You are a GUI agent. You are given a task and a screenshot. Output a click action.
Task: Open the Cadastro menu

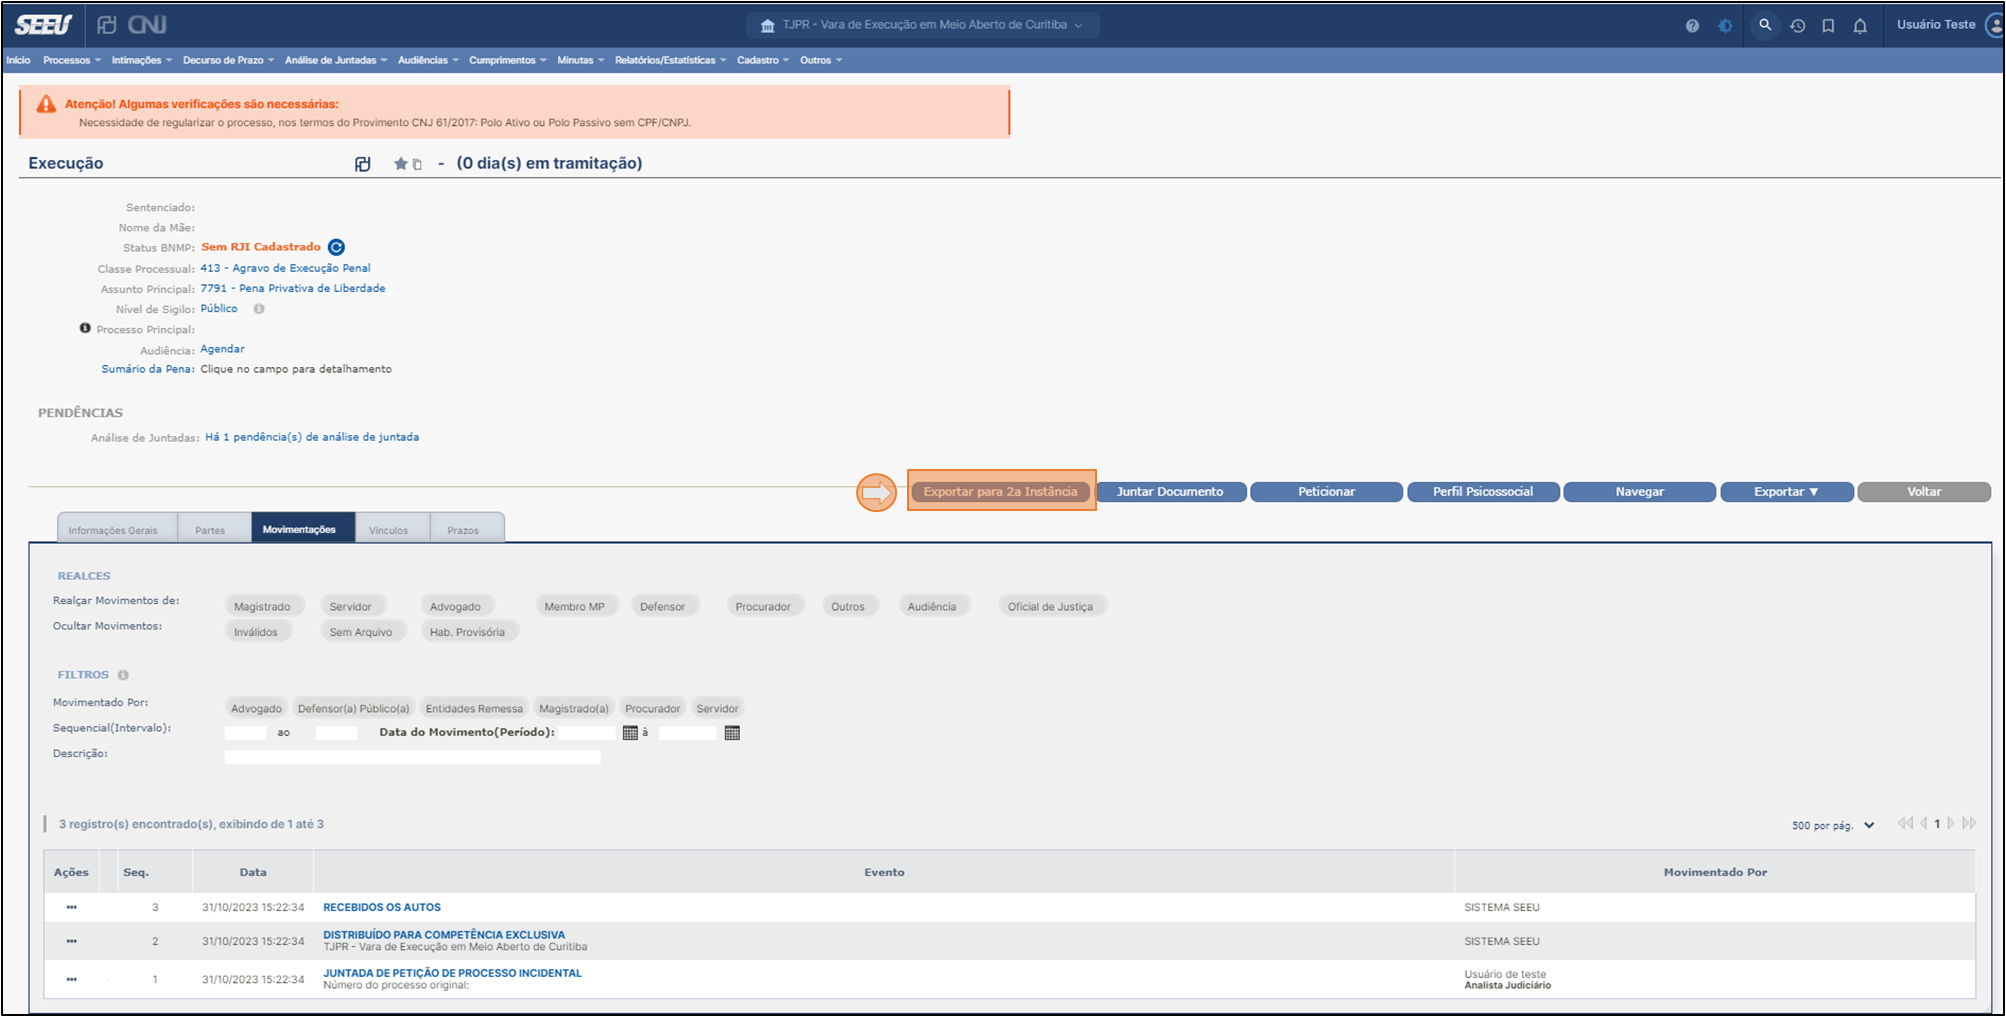(763, 60)
